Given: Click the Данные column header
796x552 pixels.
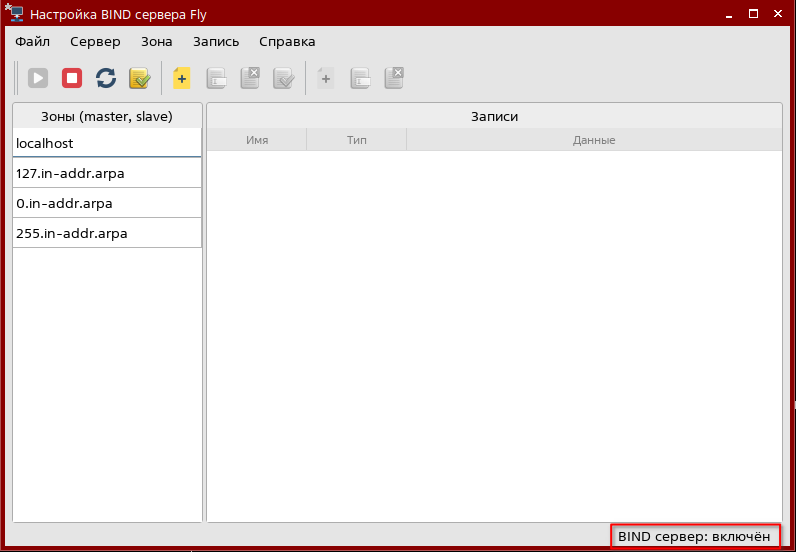Looking at the screenshot, I should click(x=594, y=140).
